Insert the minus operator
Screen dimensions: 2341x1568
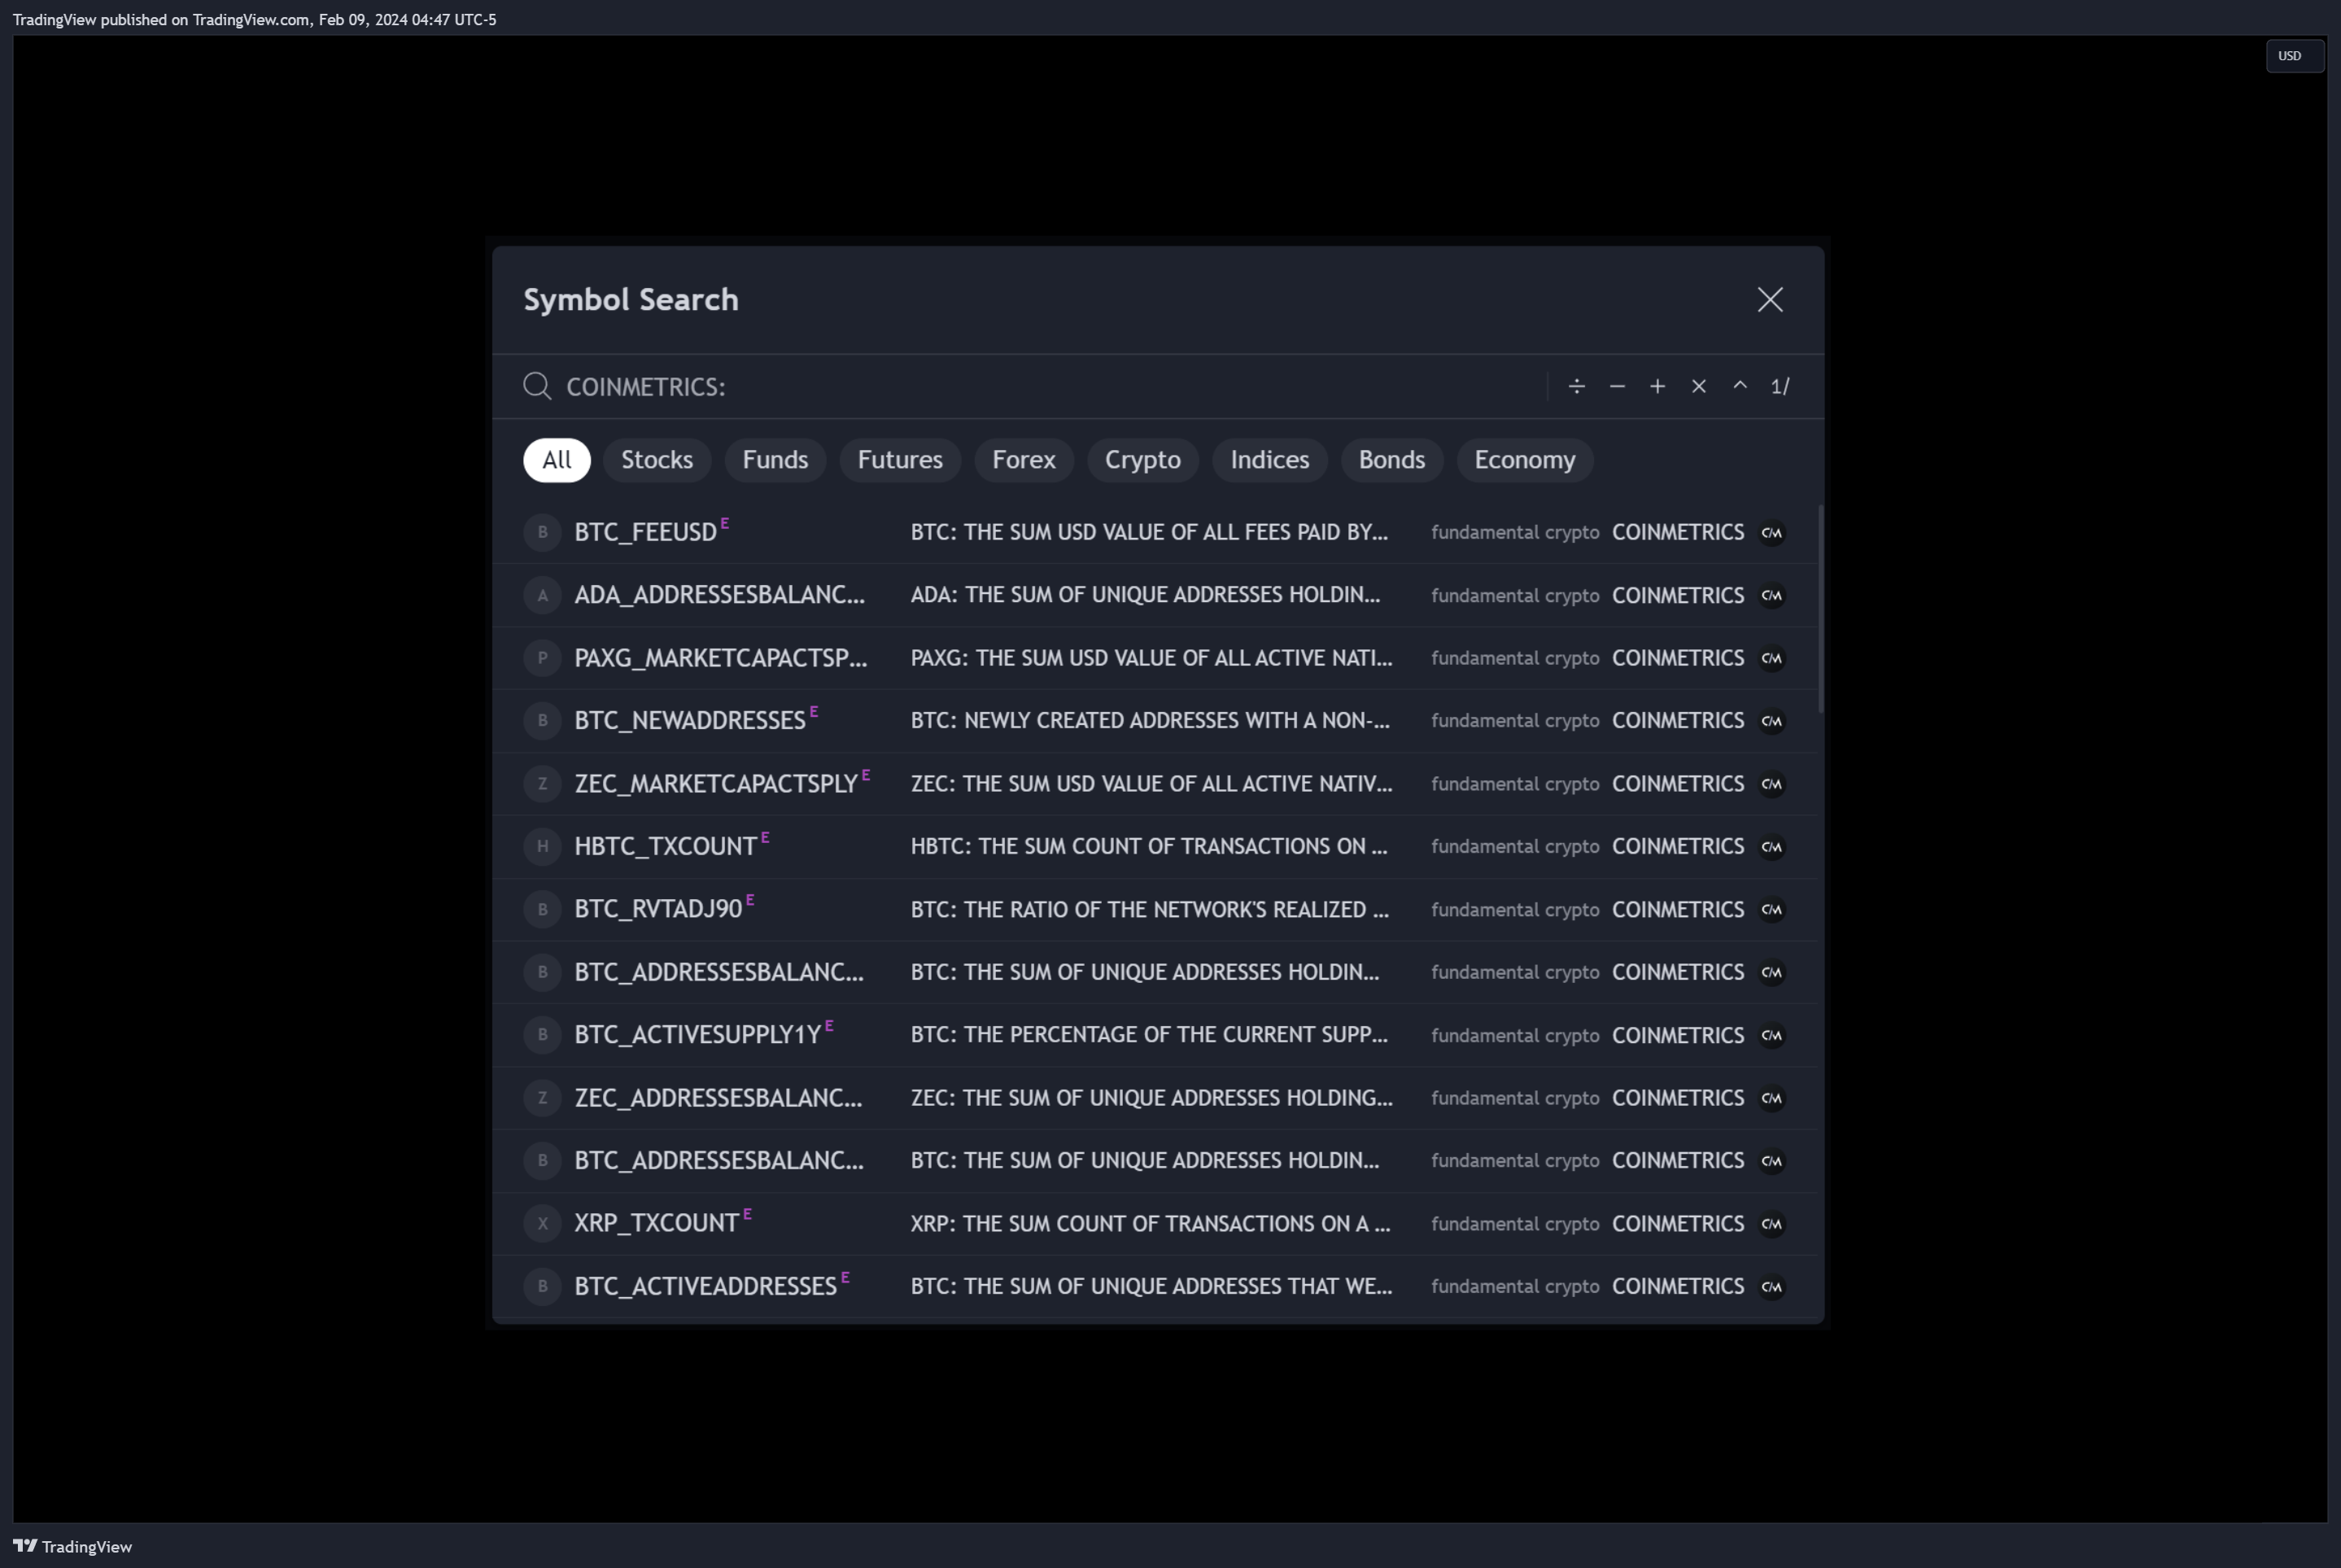[x=1617, y=386]
